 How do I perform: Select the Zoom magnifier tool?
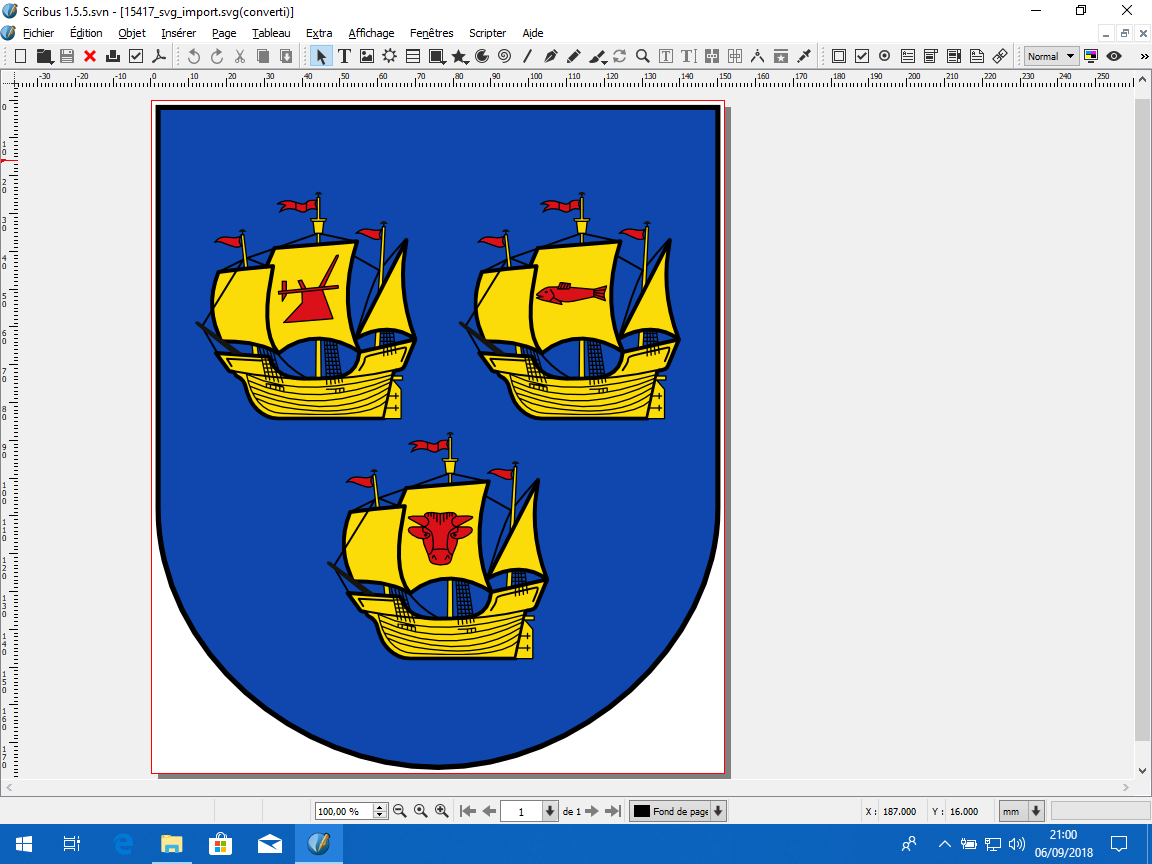(643, 56)
